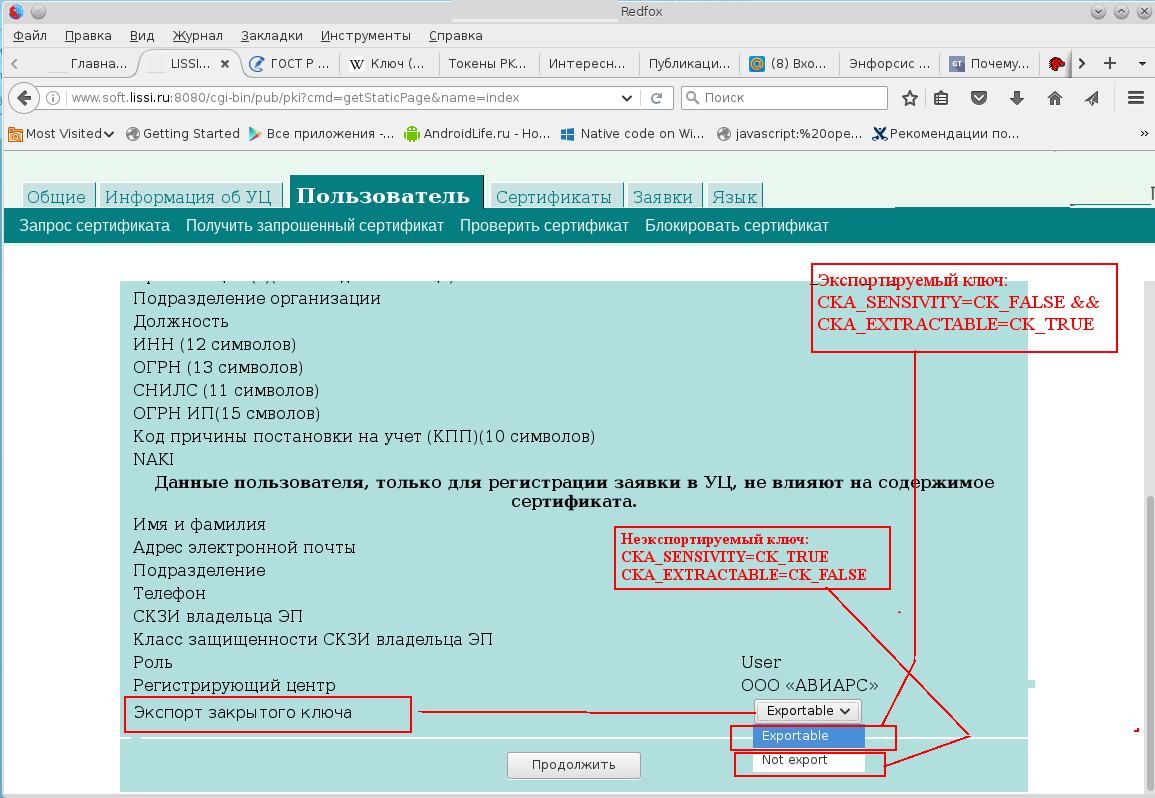This screenshot has width=1155, height=798.
Task: Click the address bar URL
Action: 295,98
